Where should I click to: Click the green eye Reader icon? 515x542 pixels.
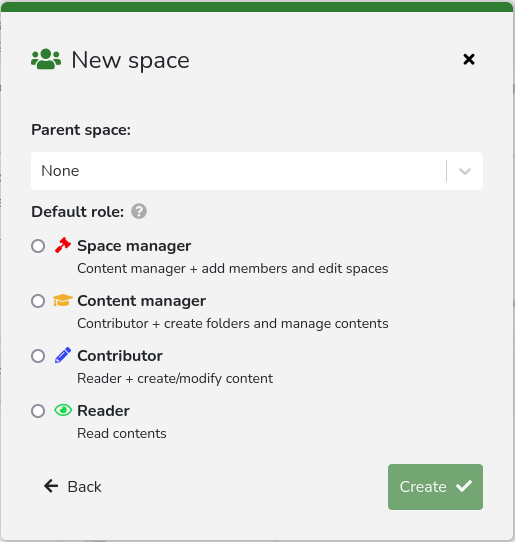click(x=63, y=410)
